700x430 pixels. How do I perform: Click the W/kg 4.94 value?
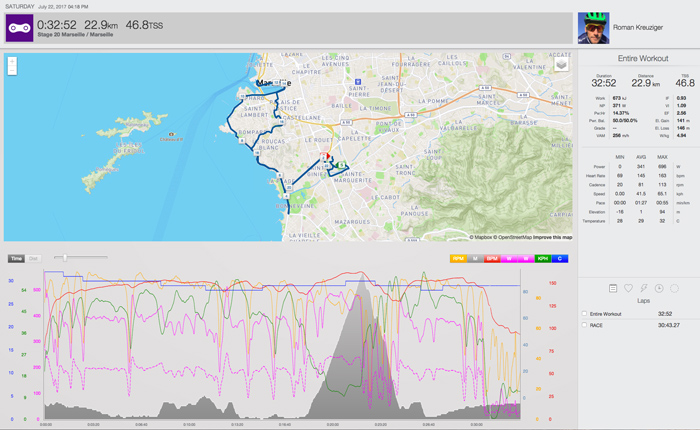coord(681,135)
